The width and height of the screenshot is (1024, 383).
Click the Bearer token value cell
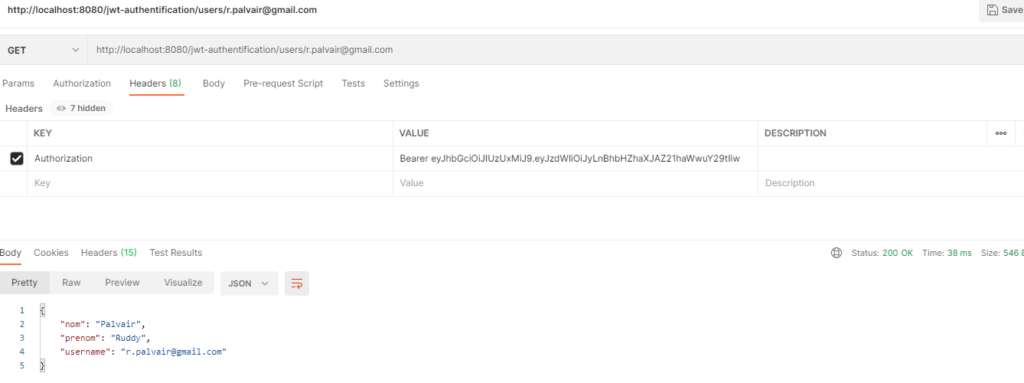click(575, 159)
